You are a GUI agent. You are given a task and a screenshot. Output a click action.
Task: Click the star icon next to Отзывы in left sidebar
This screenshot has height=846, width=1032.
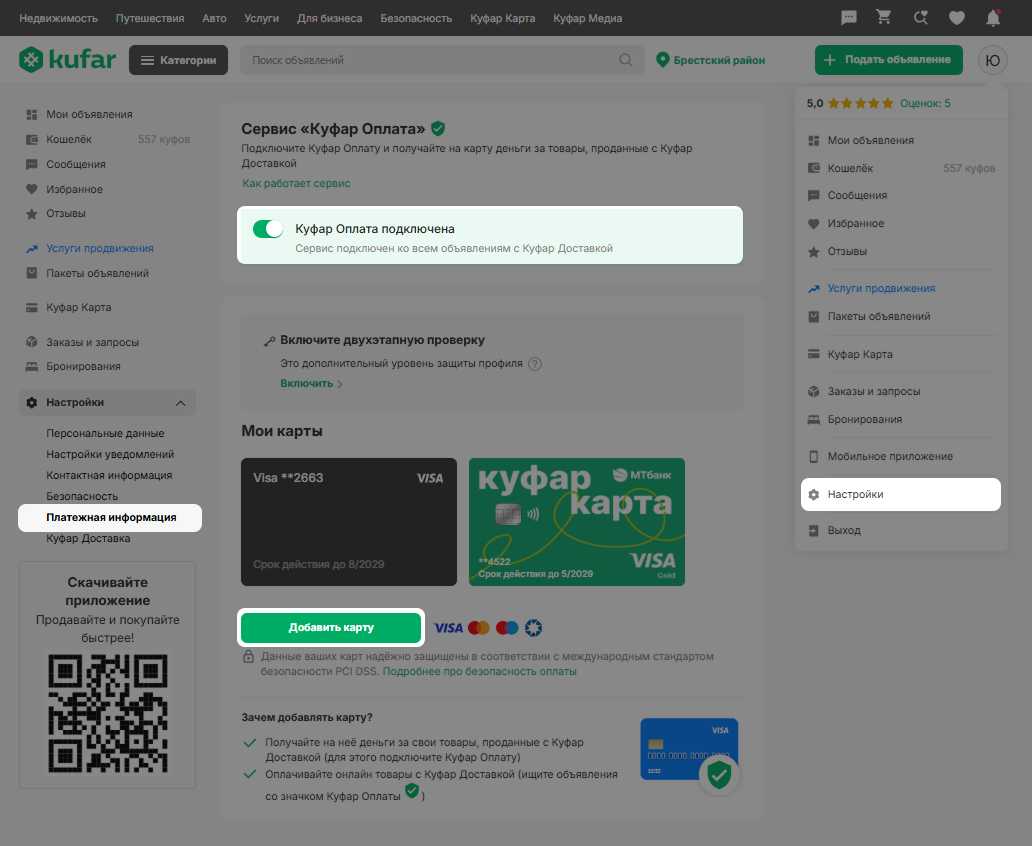coord(32,213)
